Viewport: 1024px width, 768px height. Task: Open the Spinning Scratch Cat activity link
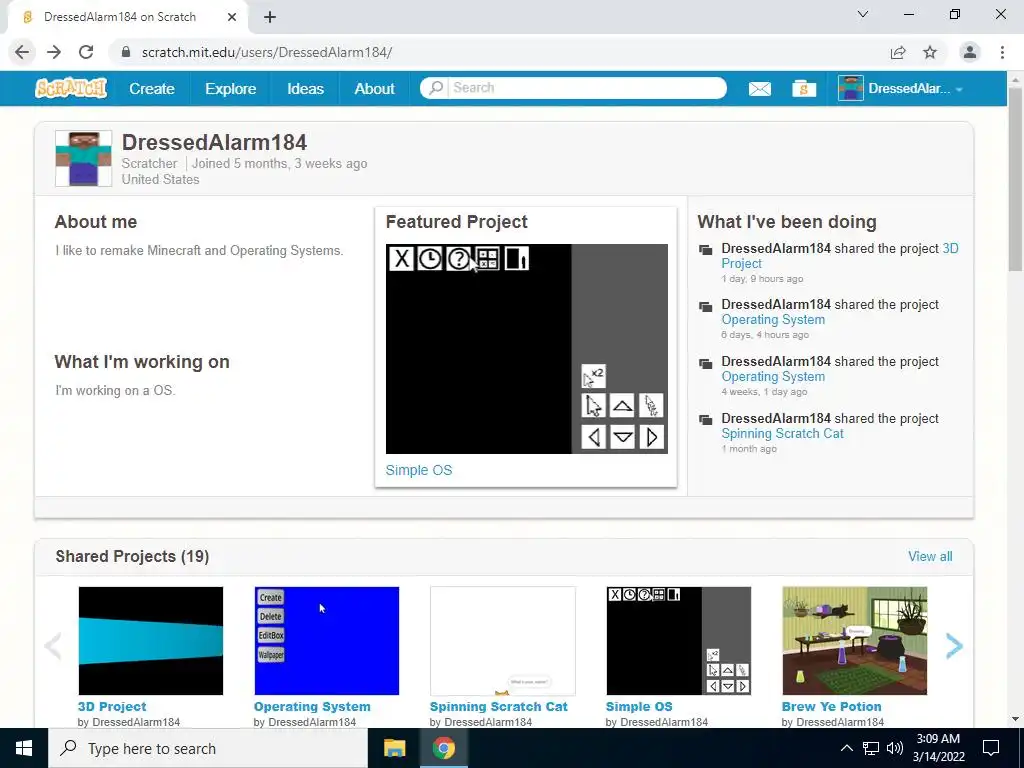(x=782, y=433)
